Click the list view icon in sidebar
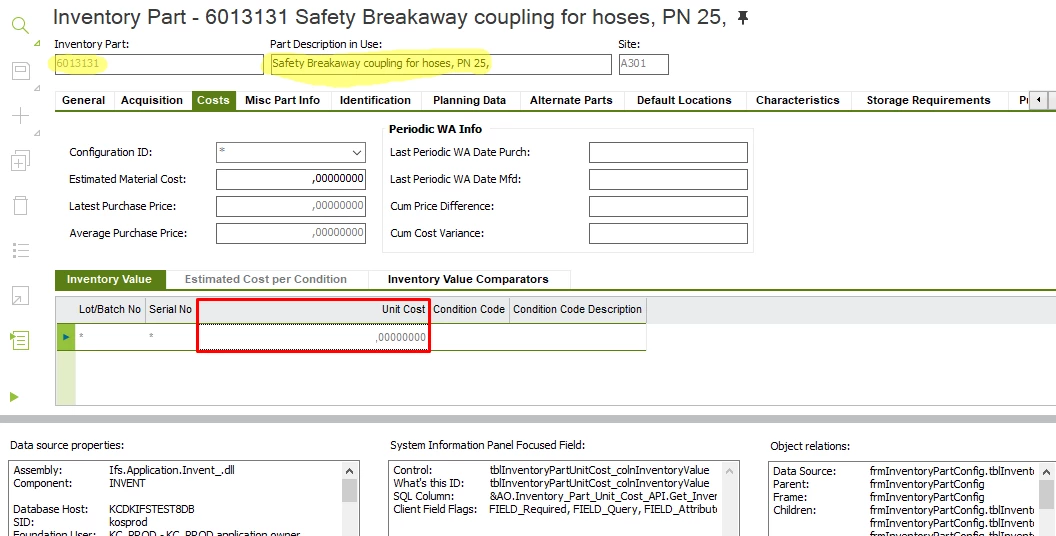This screenshot has height=536, width=1056. tap(21, 250)
